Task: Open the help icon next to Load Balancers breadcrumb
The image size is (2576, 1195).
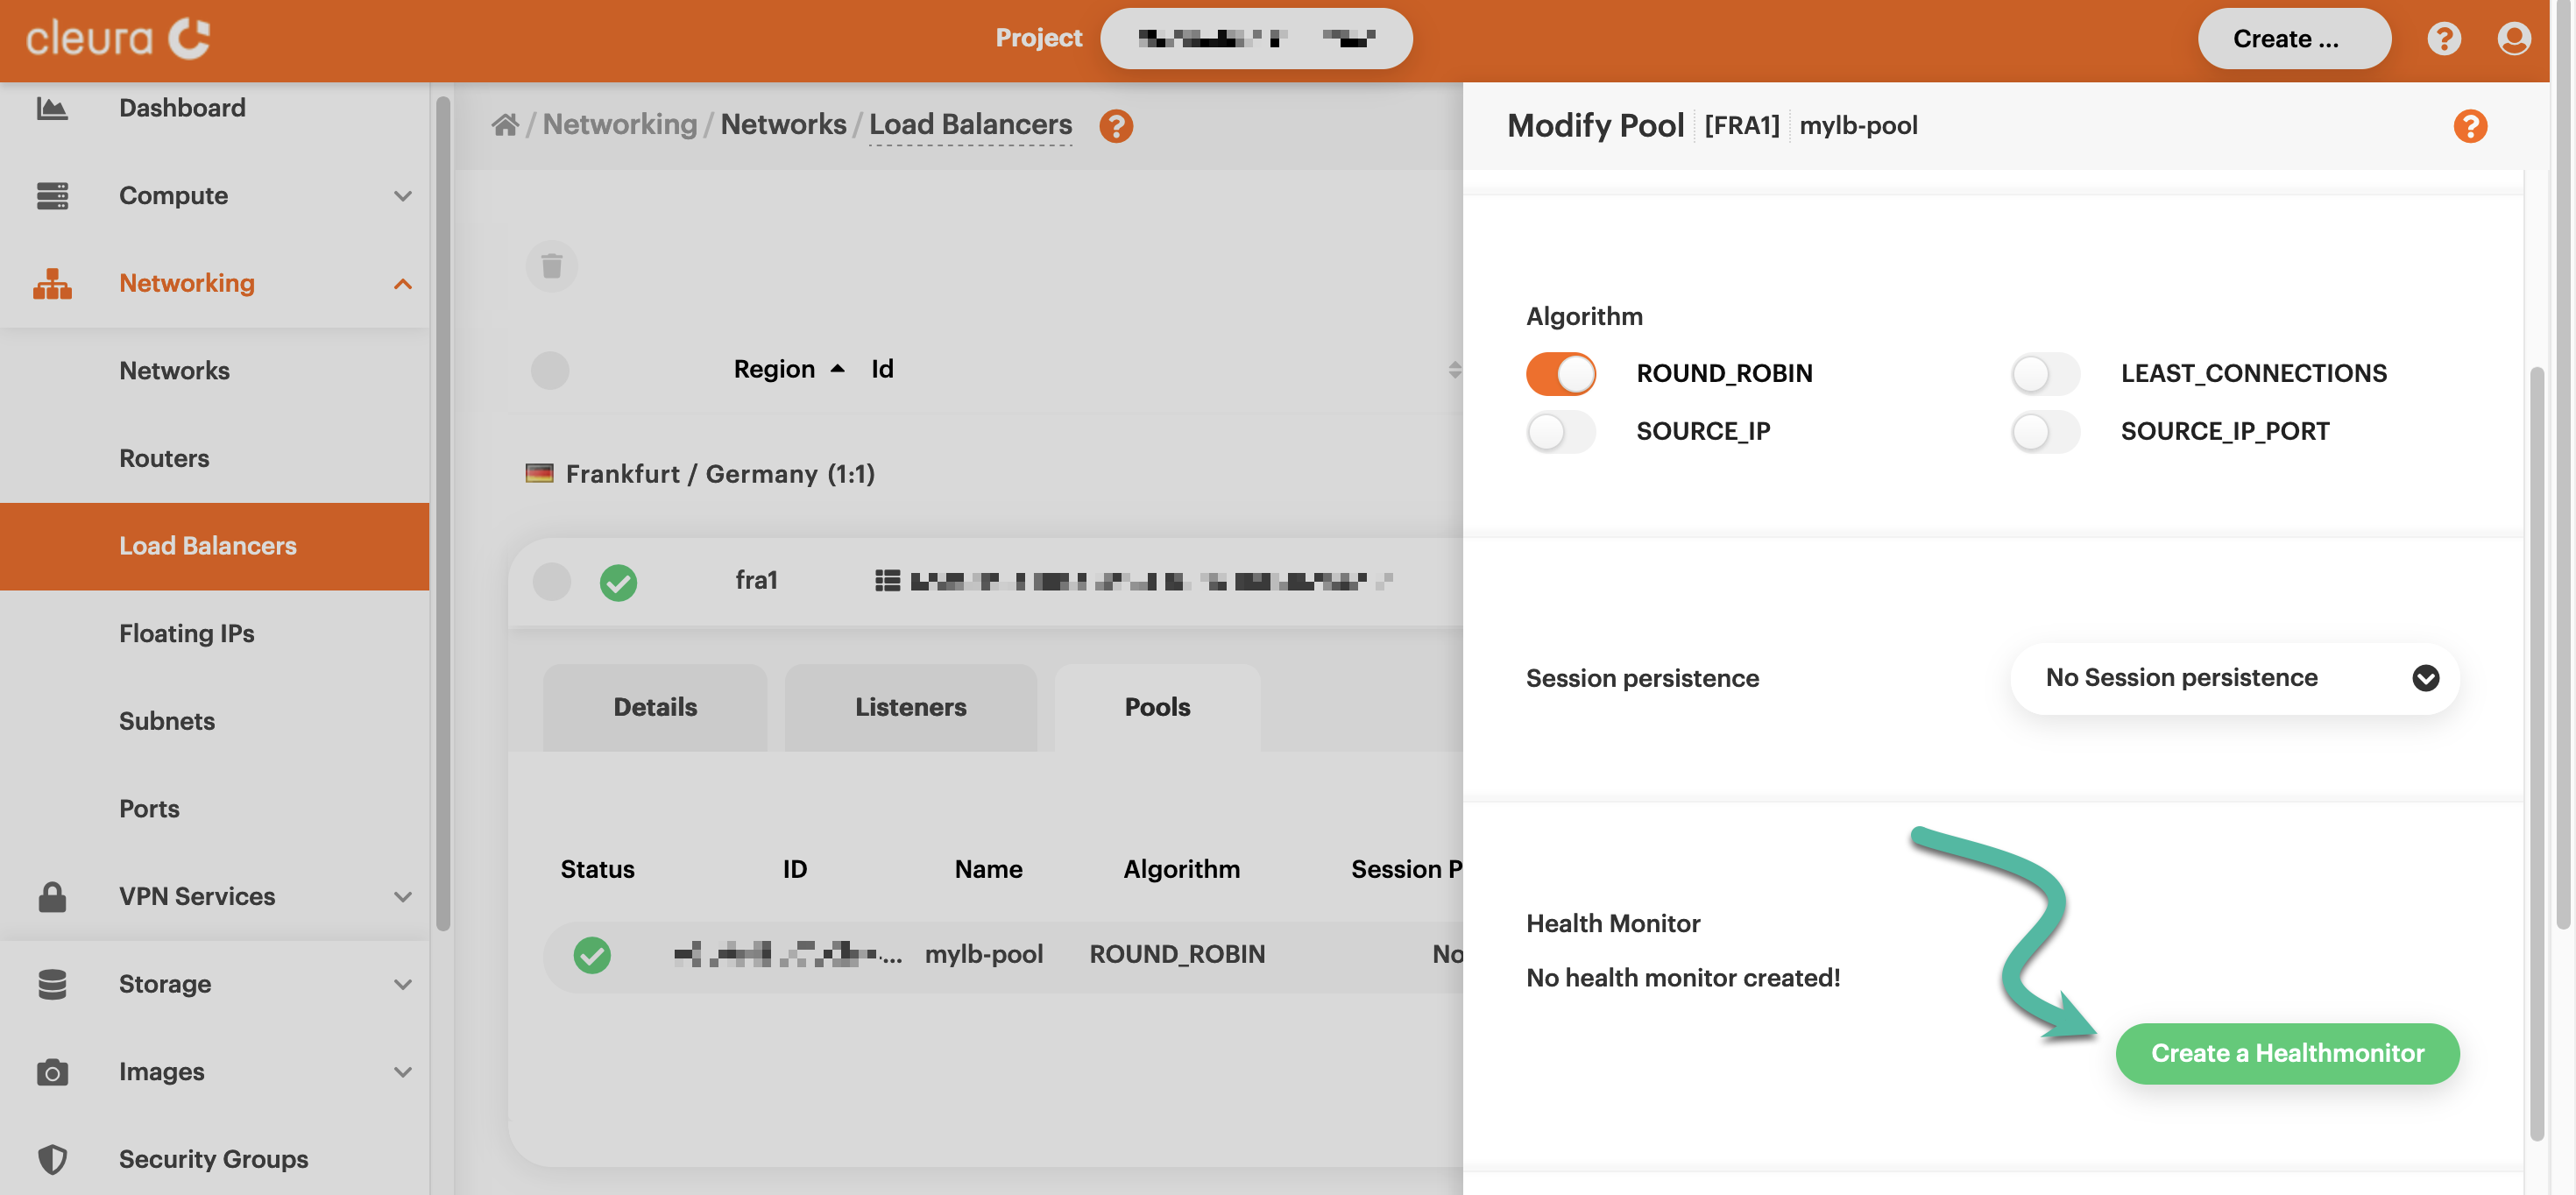Action: coord(1117,126)
